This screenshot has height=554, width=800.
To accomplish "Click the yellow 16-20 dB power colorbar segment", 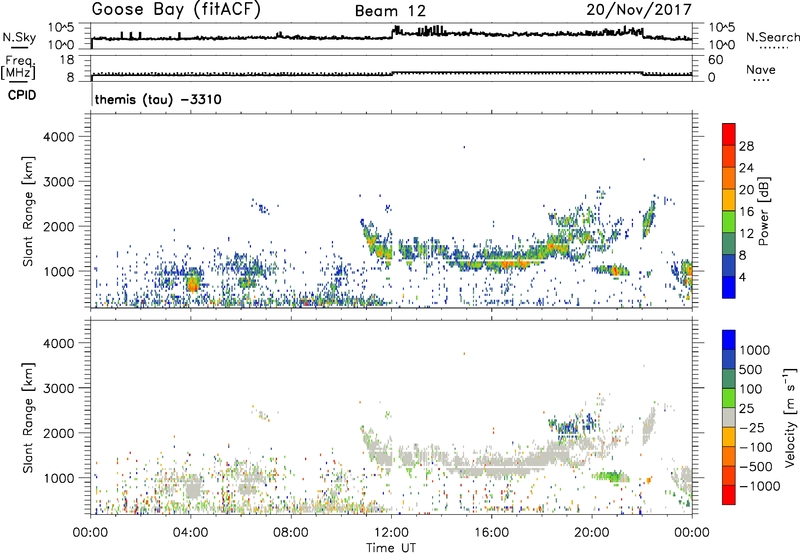I will (x=729, y=199).
